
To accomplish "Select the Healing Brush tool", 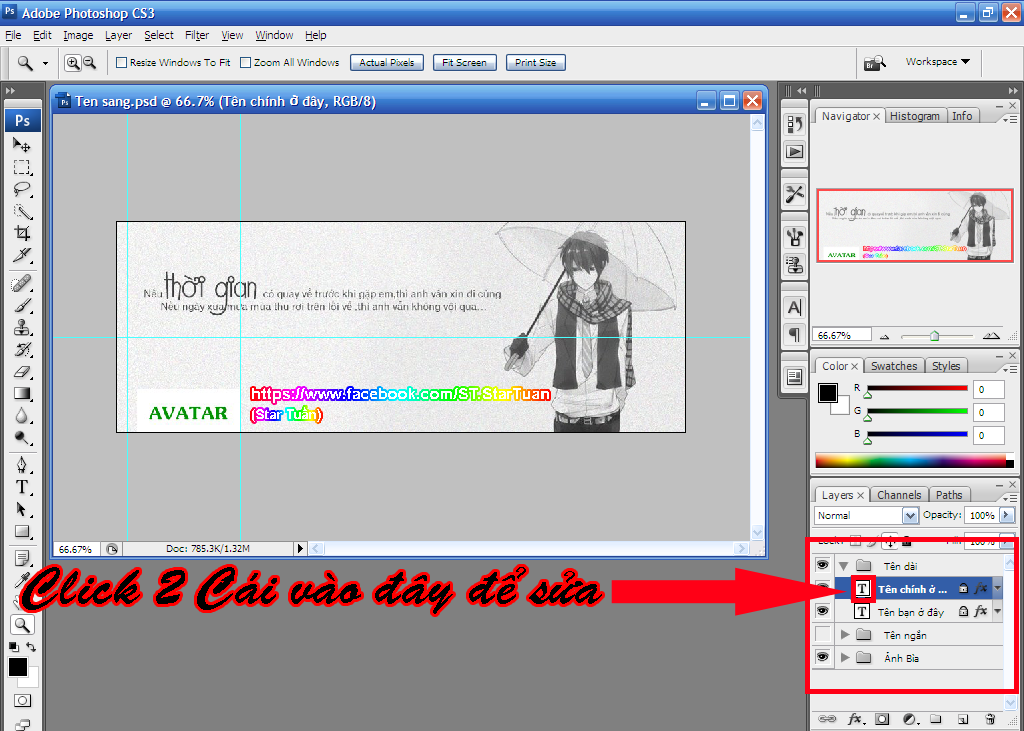I will pos(22,284).
